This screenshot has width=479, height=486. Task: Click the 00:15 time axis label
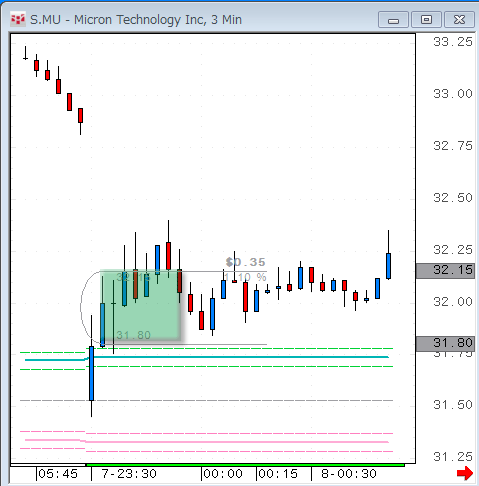pyautogui.click(x=278, y=474)
